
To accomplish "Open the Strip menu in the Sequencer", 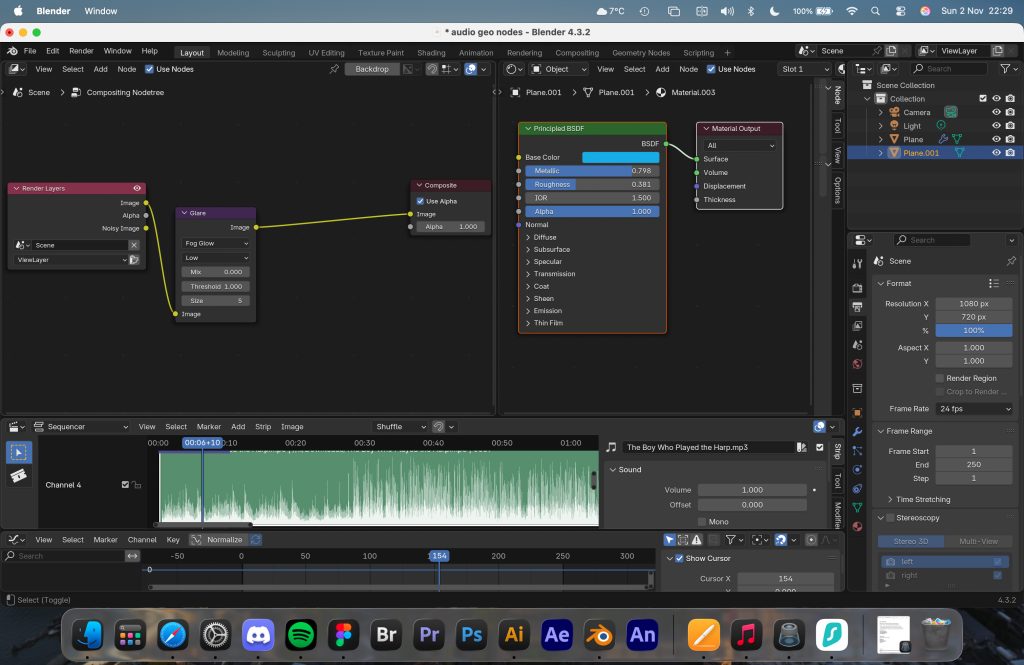I will tap(263, 427).
